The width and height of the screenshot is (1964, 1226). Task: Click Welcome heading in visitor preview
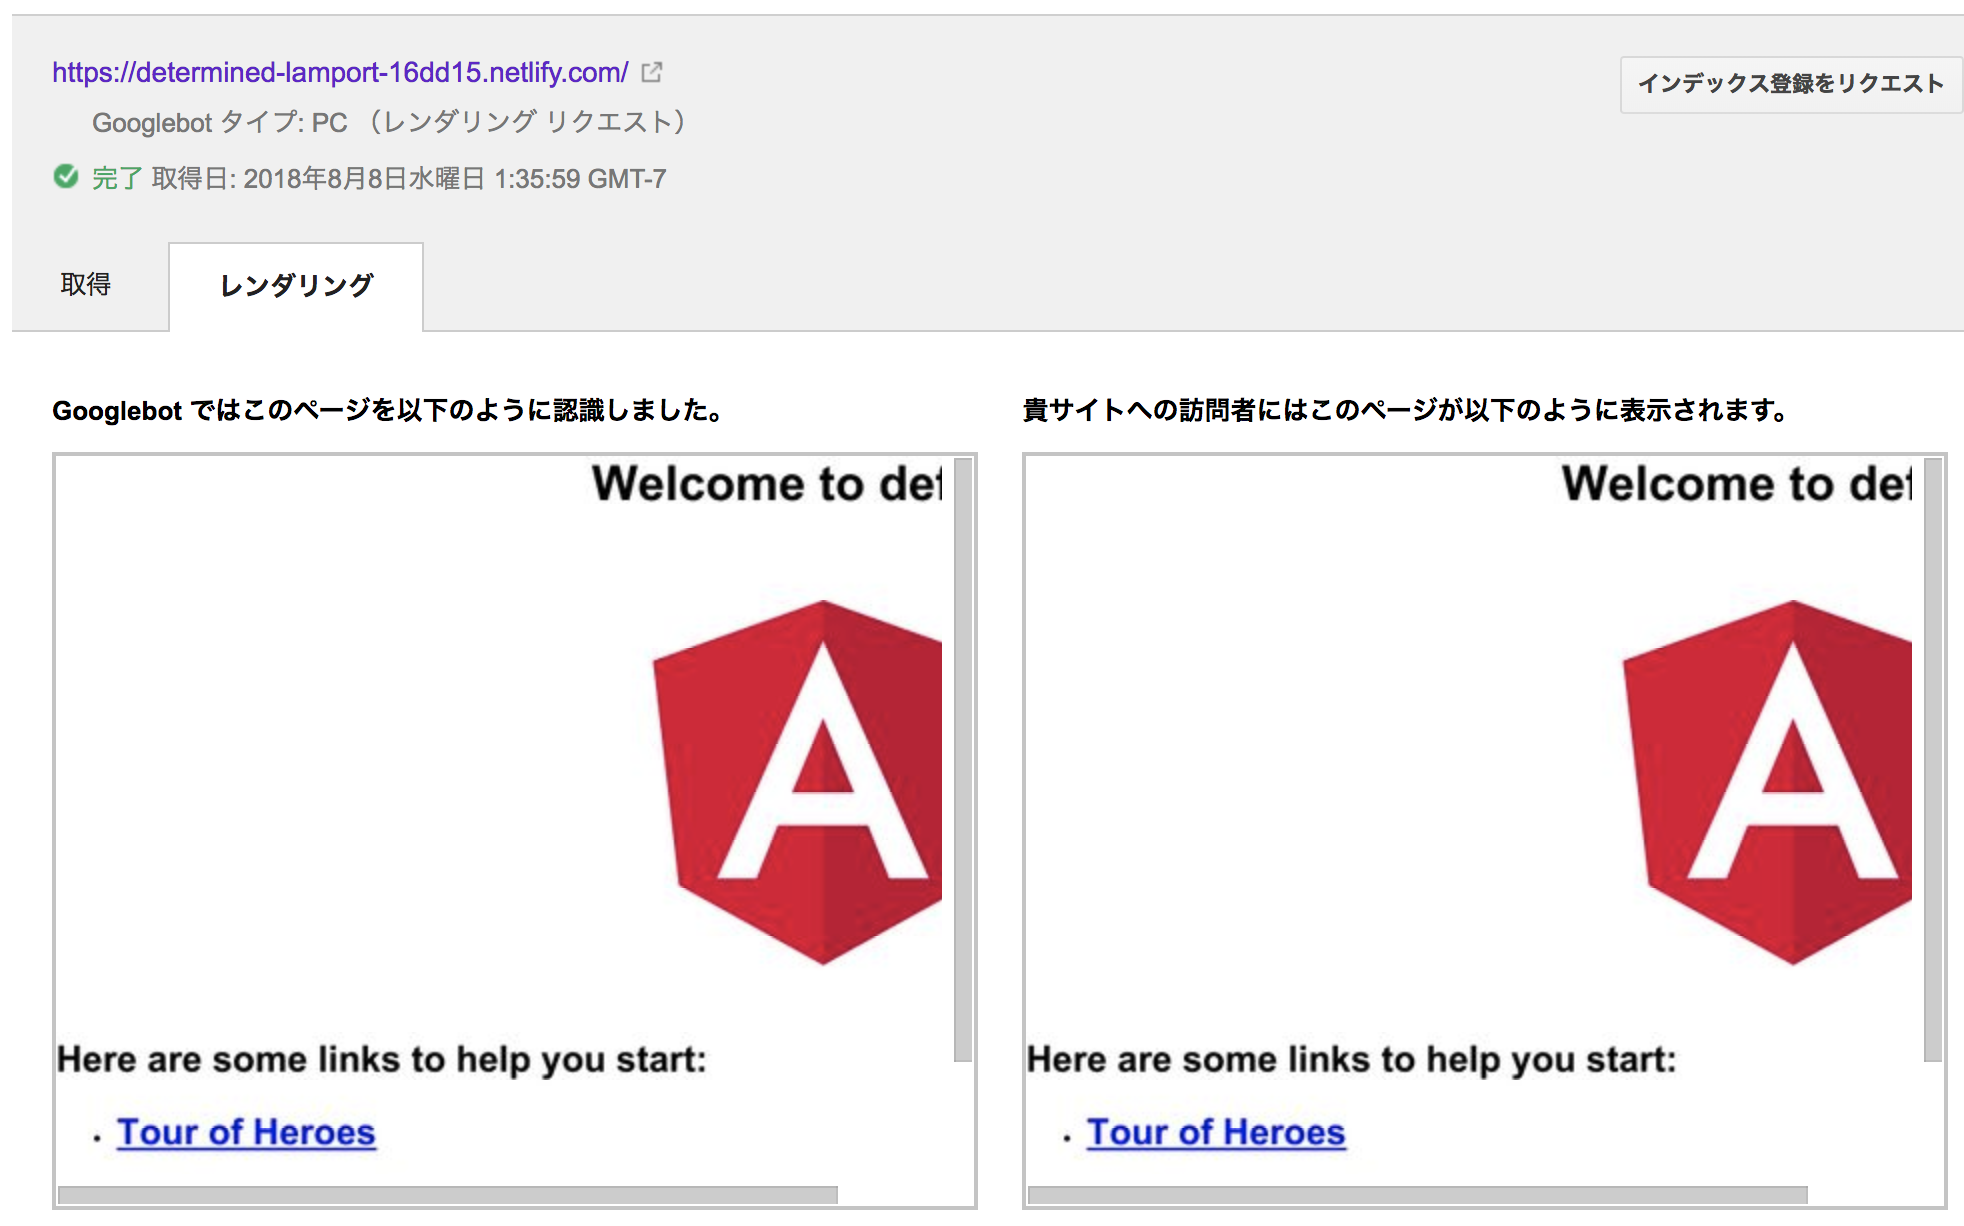[x=1736, y=484]
